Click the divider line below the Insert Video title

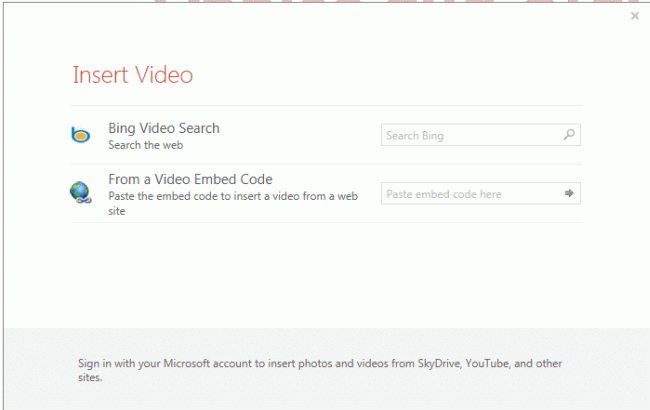(x=327, y=106)
